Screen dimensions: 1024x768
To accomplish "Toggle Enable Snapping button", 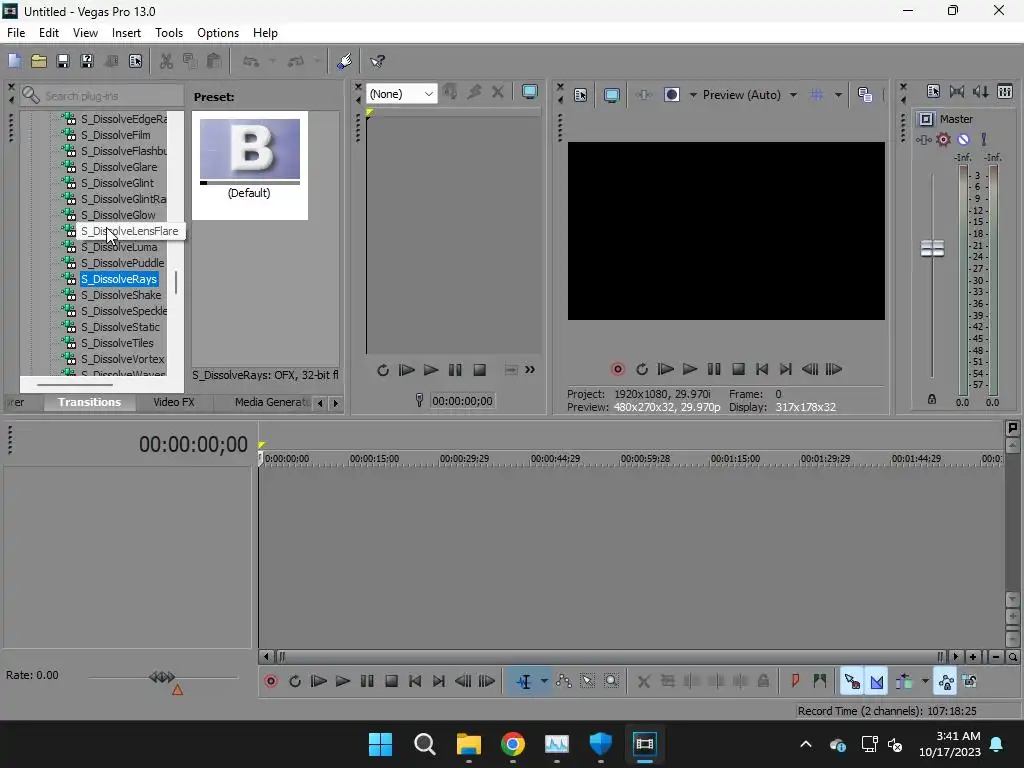I will [852, 682].
